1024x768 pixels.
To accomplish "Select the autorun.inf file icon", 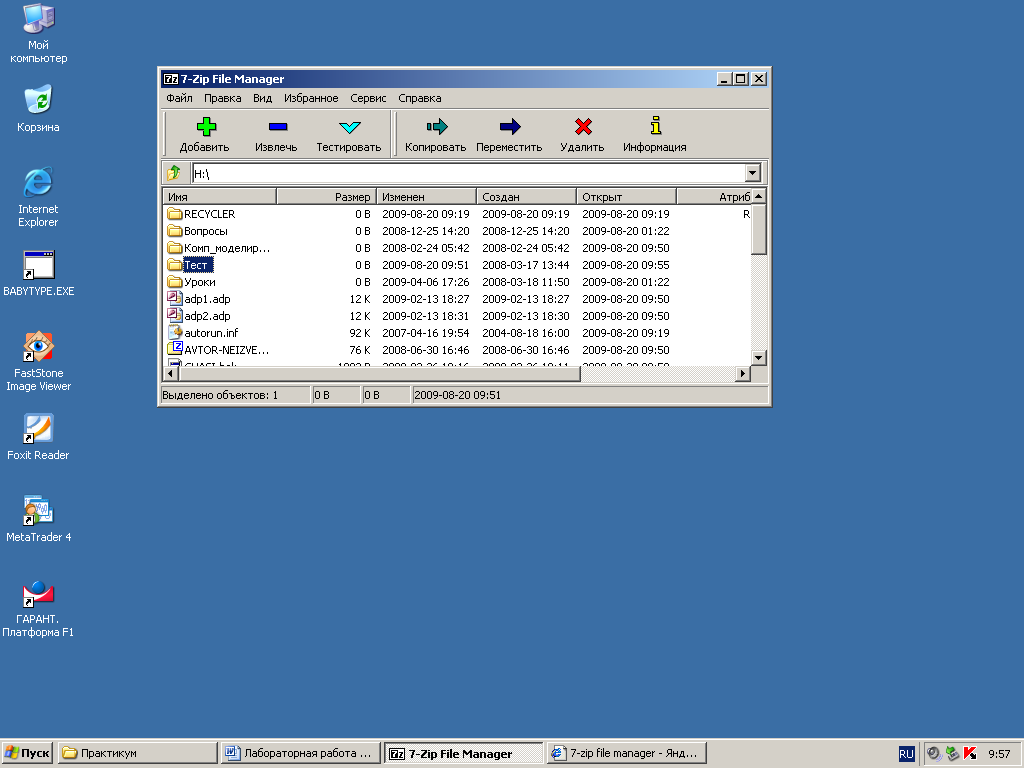I will [x=174, y=332].
